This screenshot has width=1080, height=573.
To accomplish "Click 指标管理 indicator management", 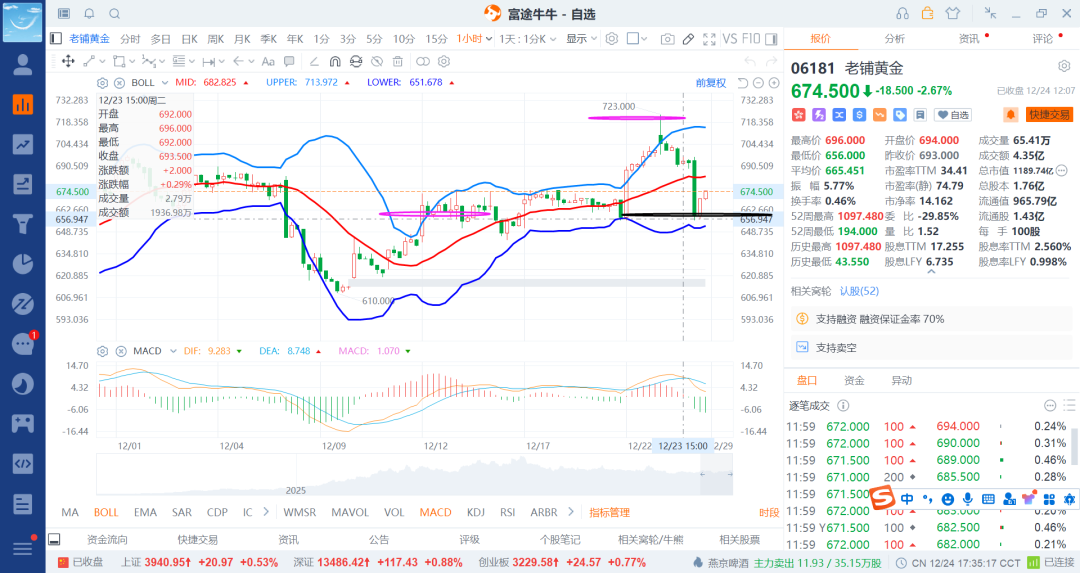I will [x=609, y=512].
